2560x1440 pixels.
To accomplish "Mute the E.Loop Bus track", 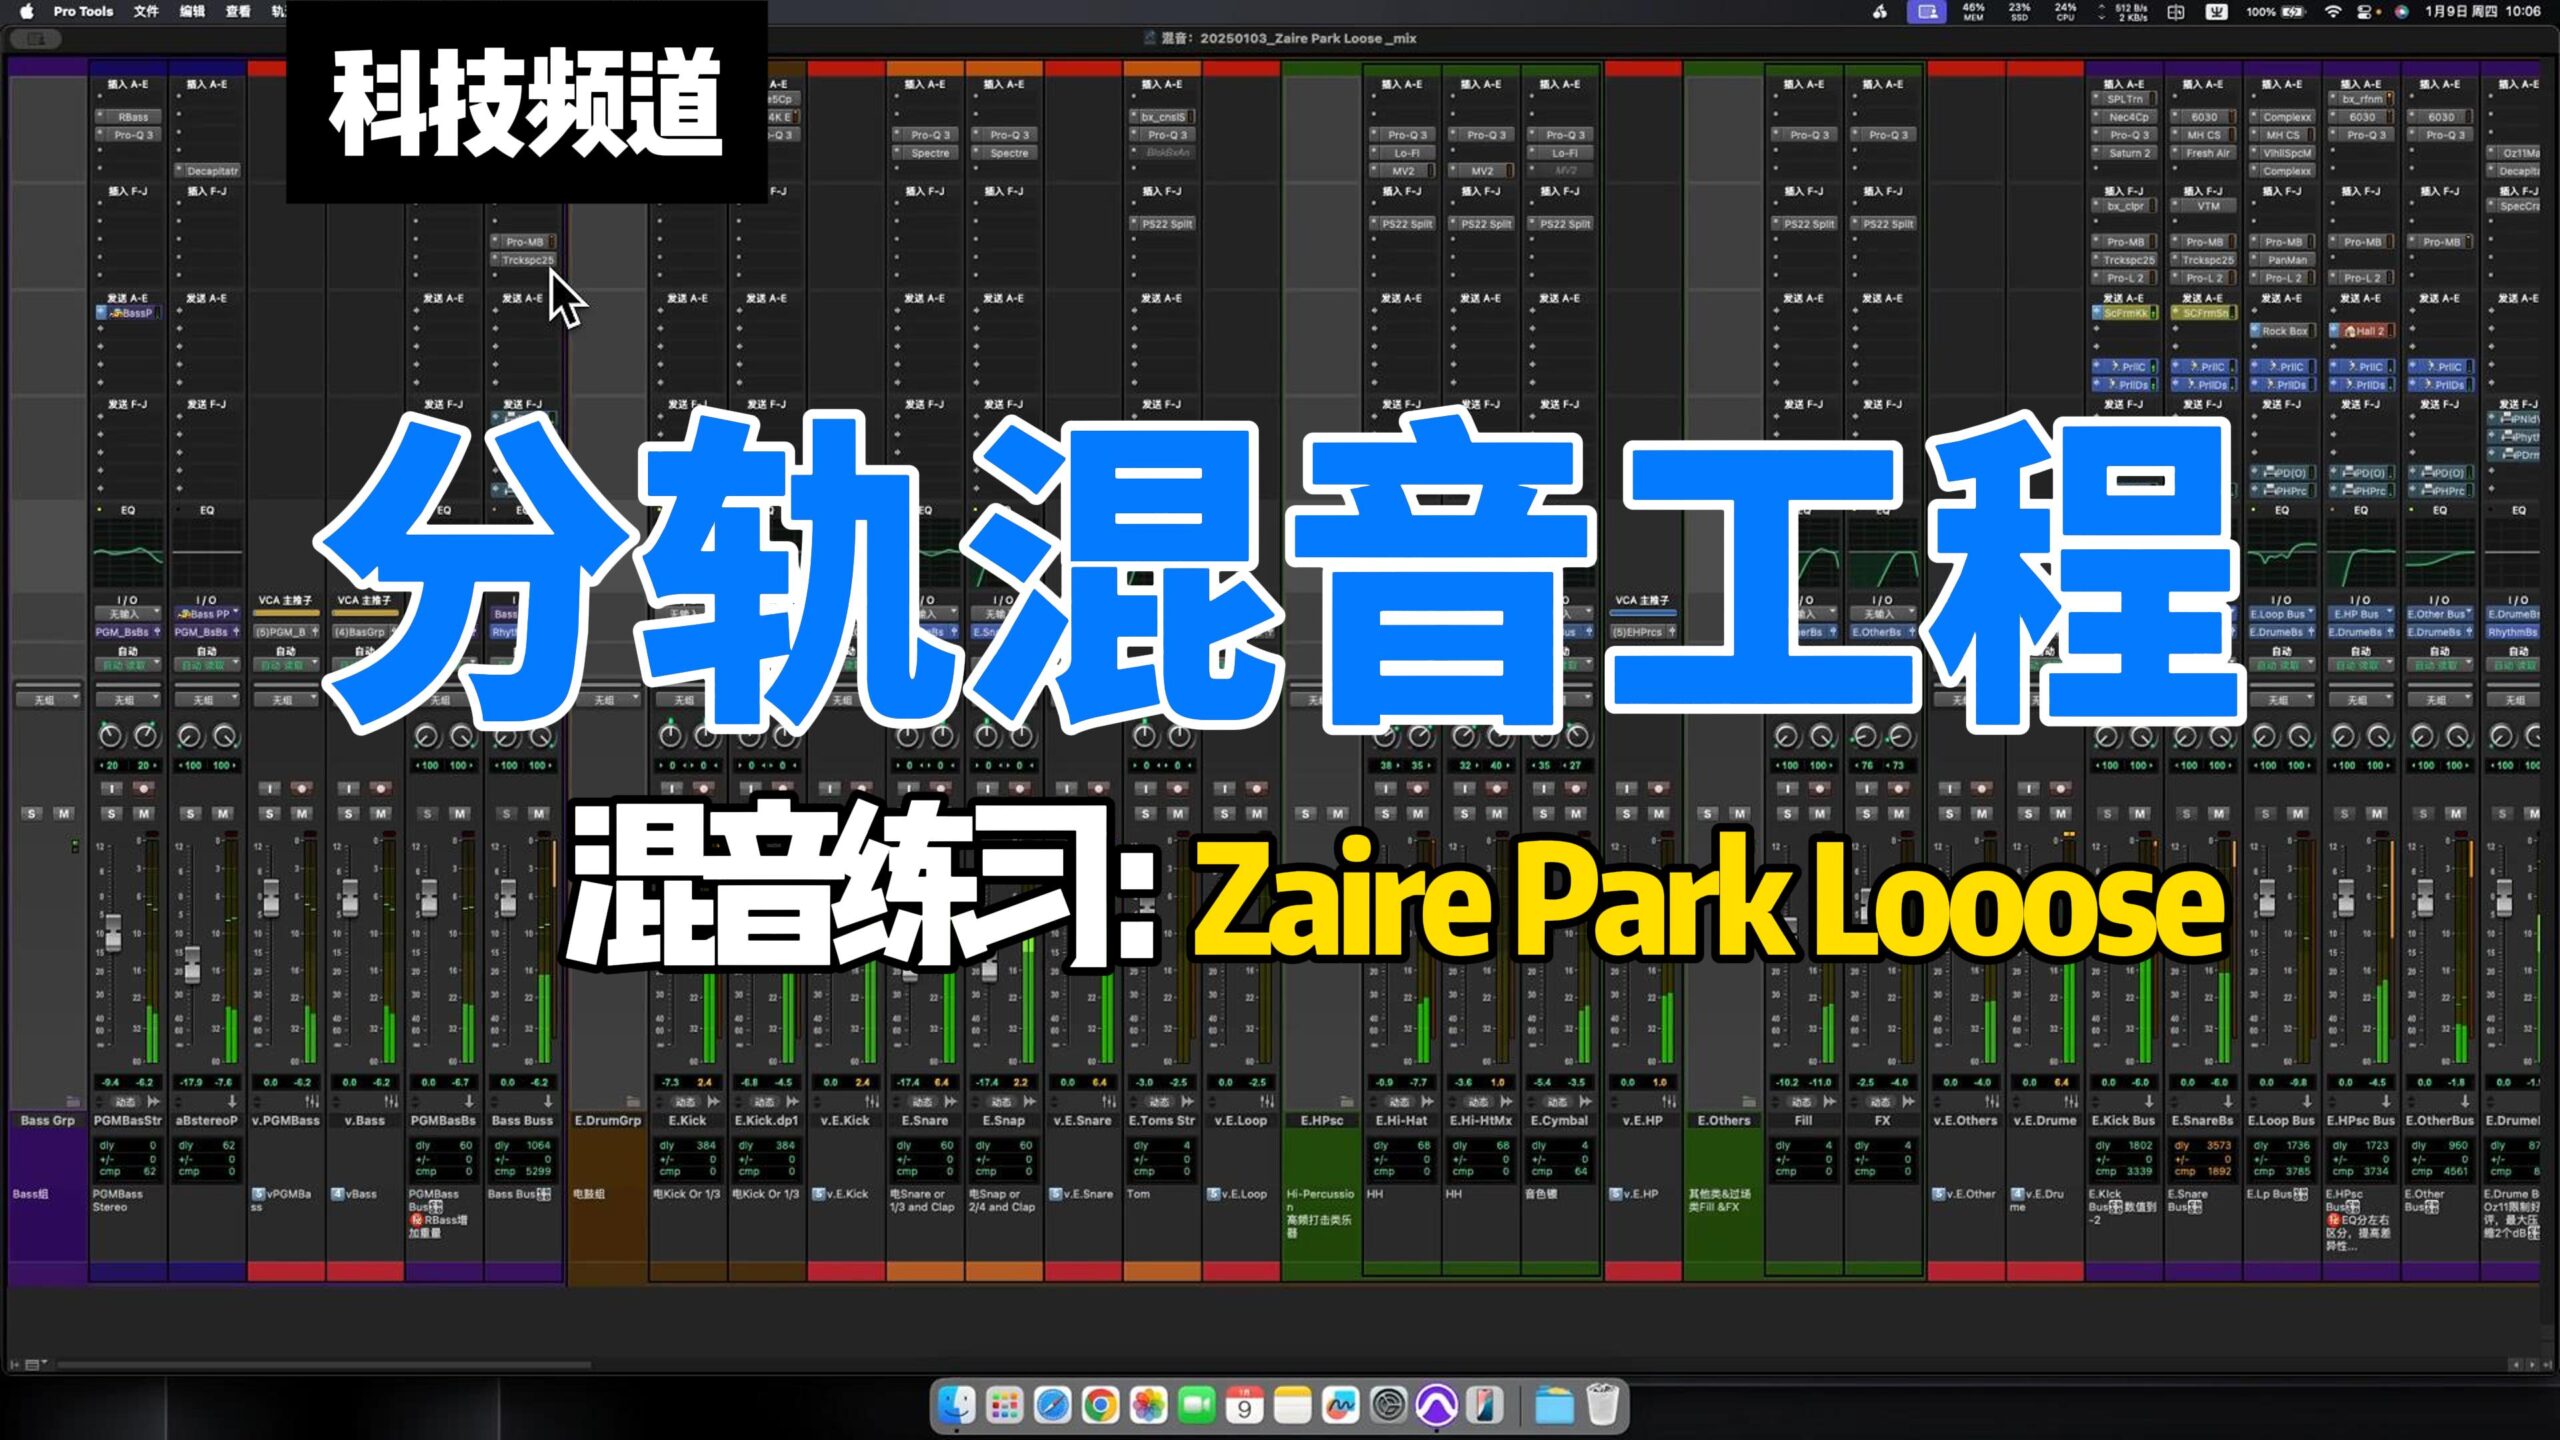I will click(x=2298, y=813).
